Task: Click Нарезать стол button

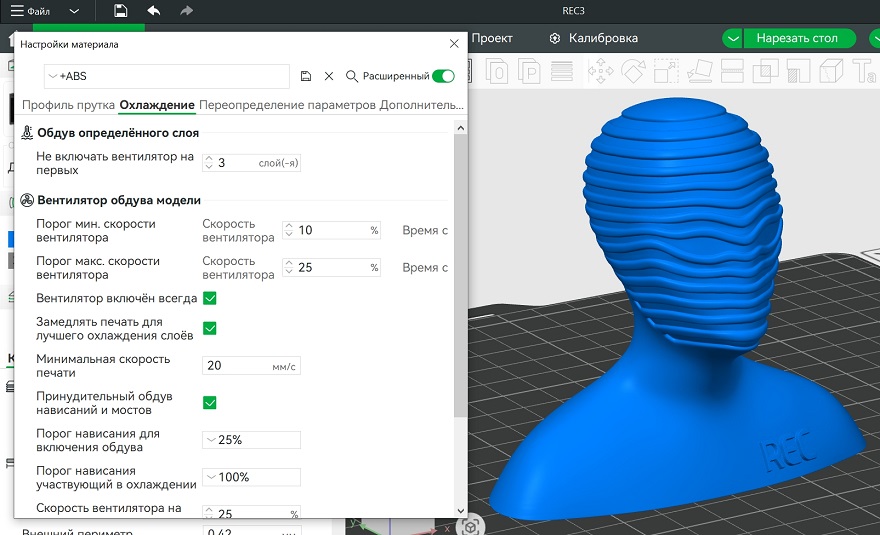Action: (796, 38)
